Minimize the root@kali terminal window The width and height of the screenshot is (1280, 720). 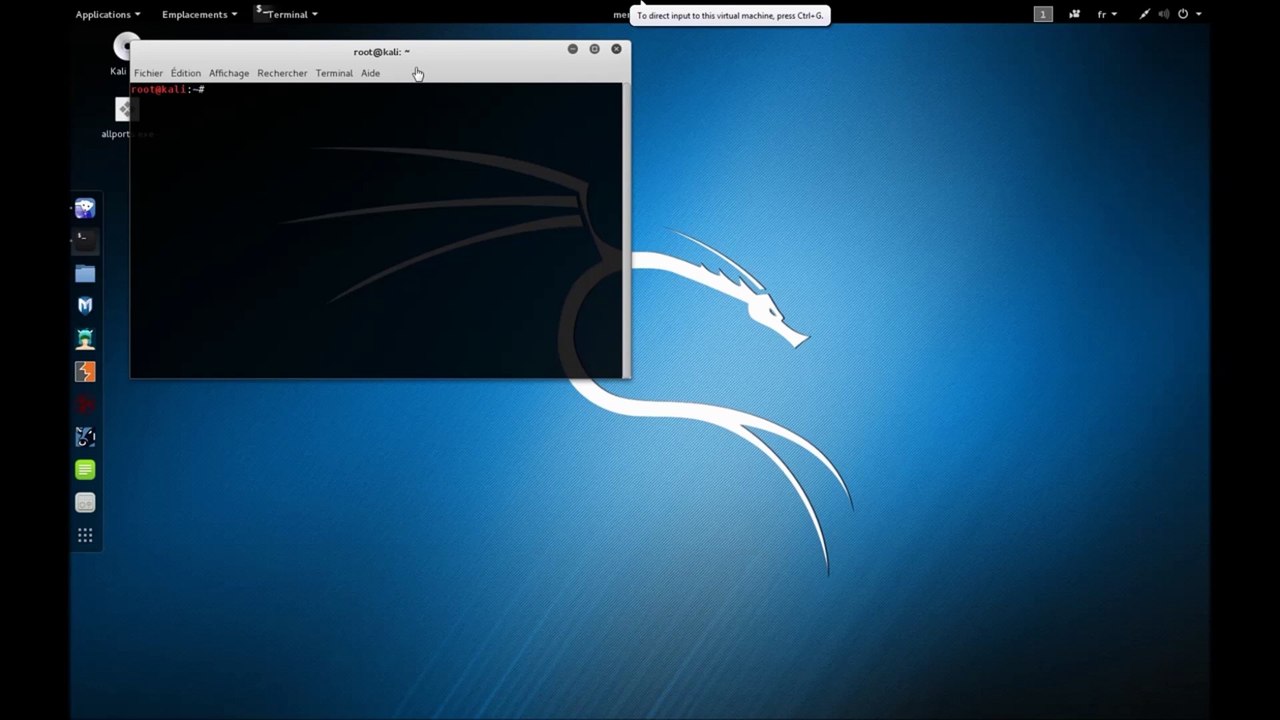point(572,49)
